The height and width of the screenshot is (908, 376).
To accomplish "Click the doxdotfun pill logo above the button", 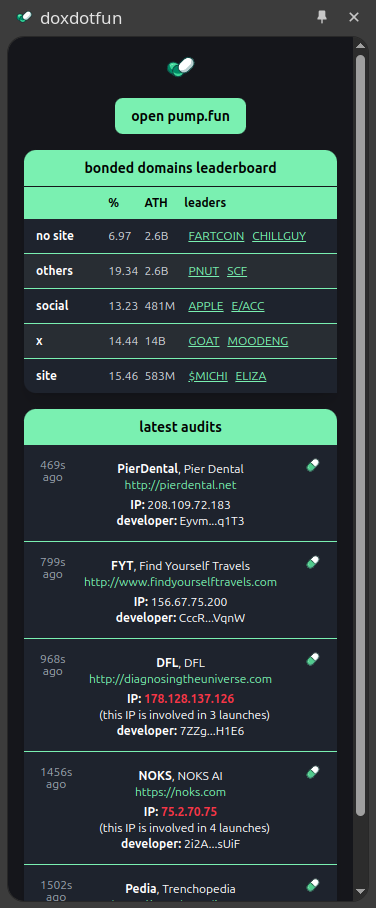I will tap(181, 67).
